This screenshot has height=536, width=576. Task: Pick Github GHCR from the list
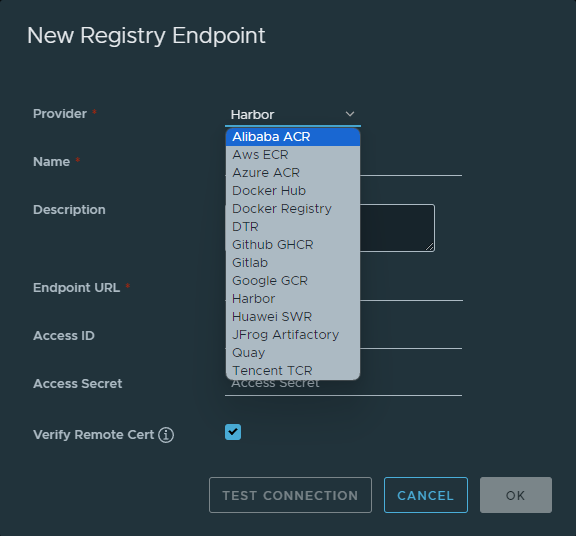coord(293,245)
